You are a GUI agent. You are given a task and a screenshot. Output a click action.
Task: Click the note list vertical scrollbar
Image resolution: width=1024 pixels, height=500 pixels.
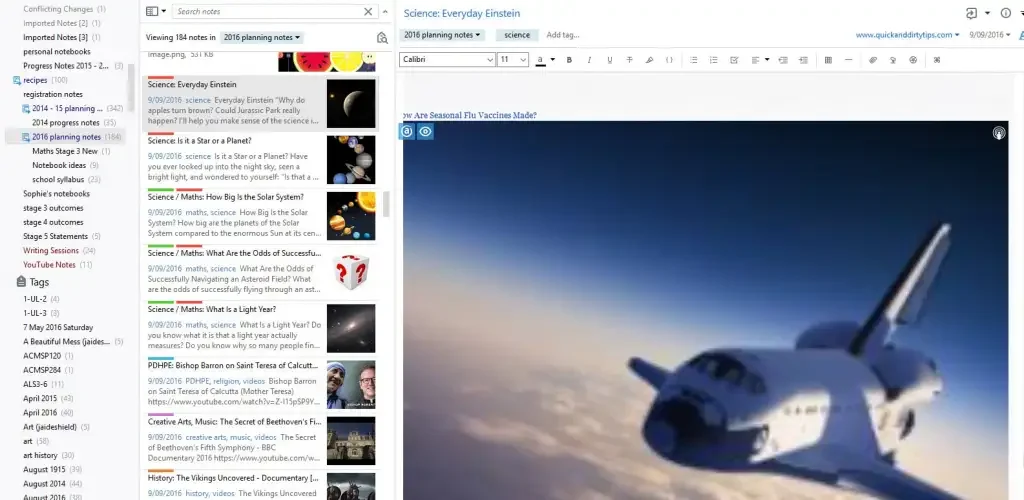pos(386,204)
